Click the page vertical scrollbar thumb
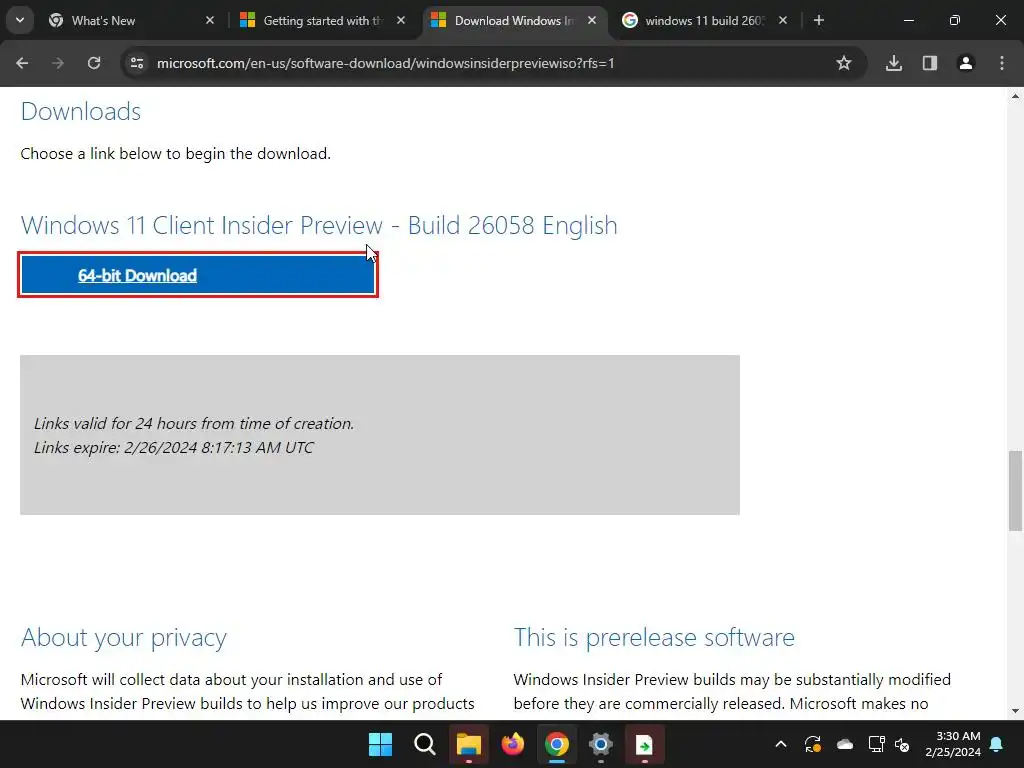This screenshot has width=1024, height=768. point(1015,490)
